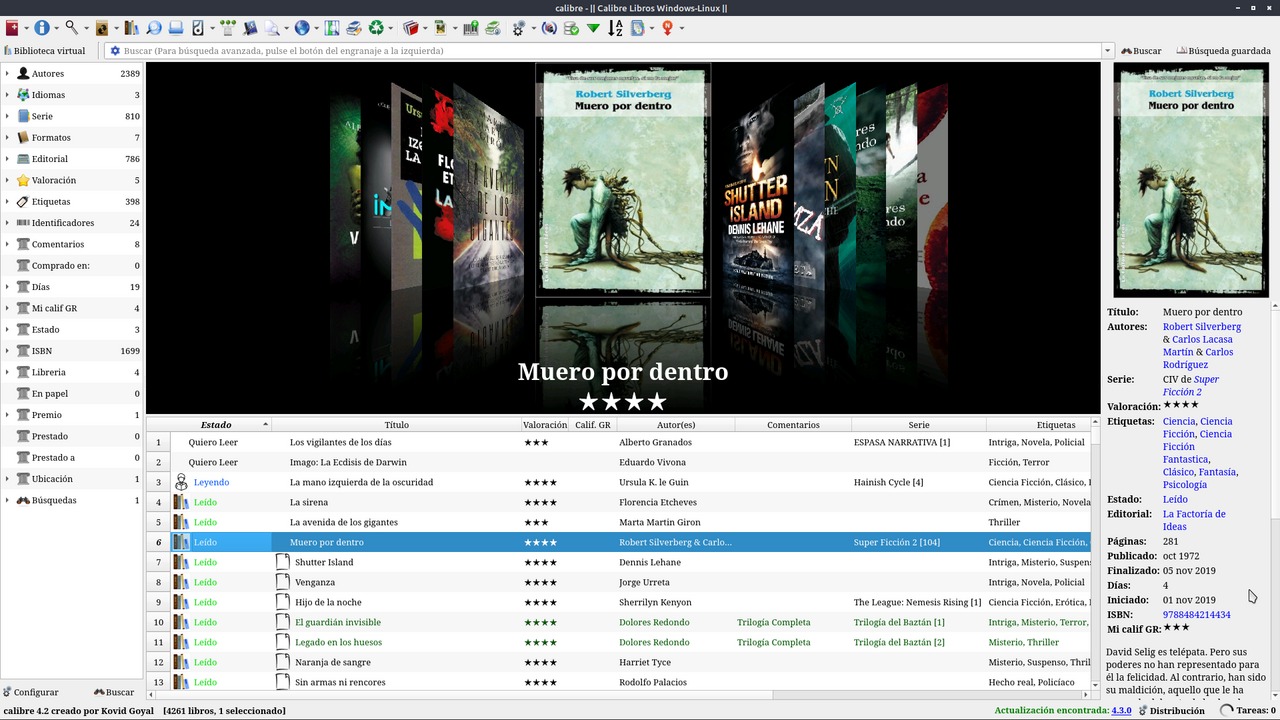Open the Robert Silverberg author link
Screen dimensions: 1280x720
pos(1202,327)
